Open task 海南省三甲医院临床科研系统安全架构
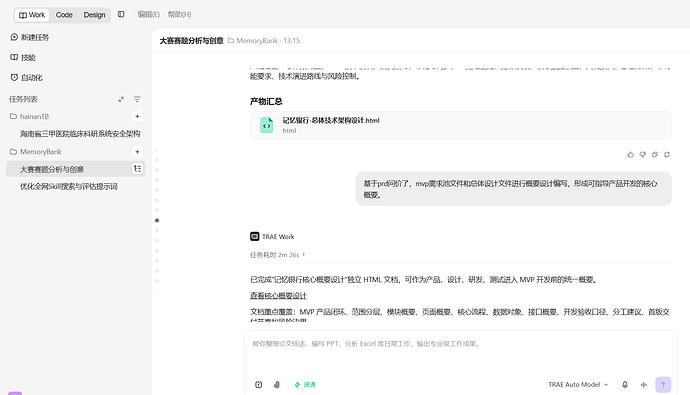The image size is (690, 395). (x=80, y=134)
